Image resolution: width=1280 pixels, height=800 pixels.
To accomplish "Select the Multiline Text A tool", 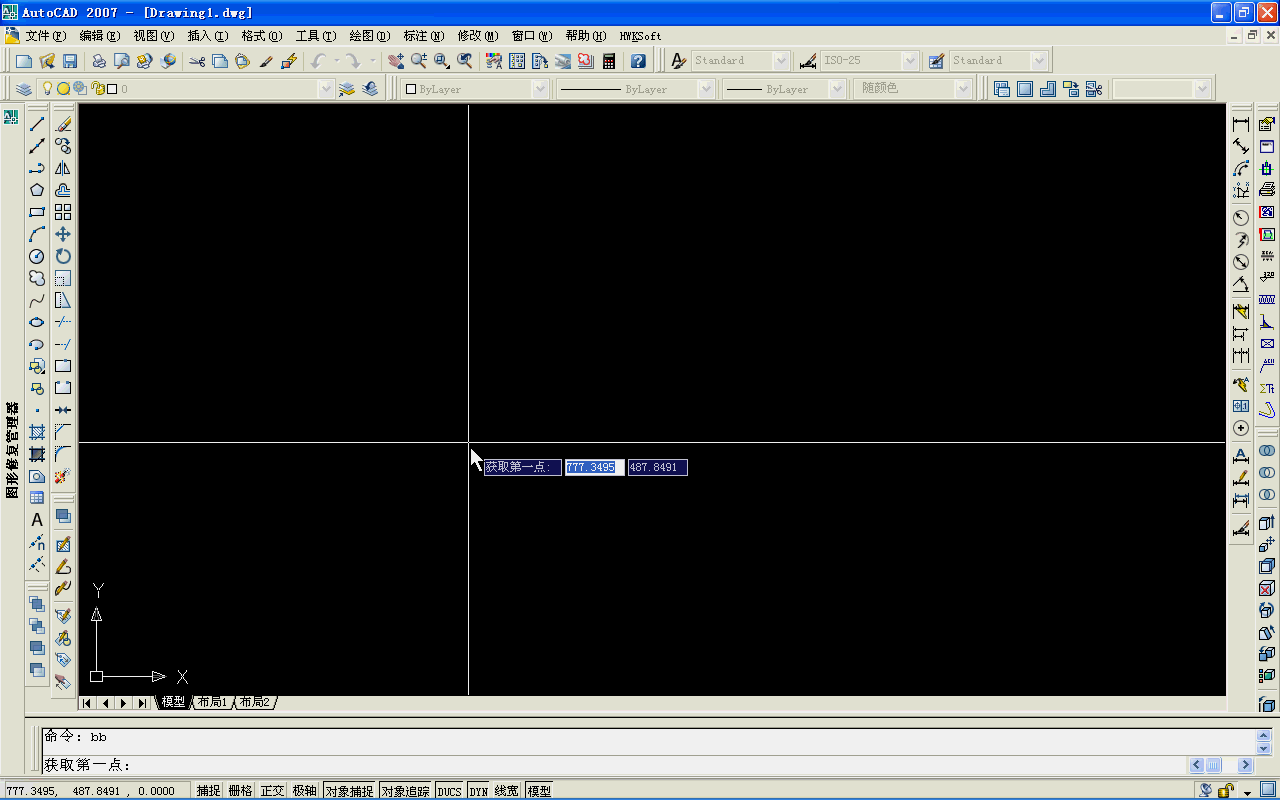I will (x=37, y=520).
